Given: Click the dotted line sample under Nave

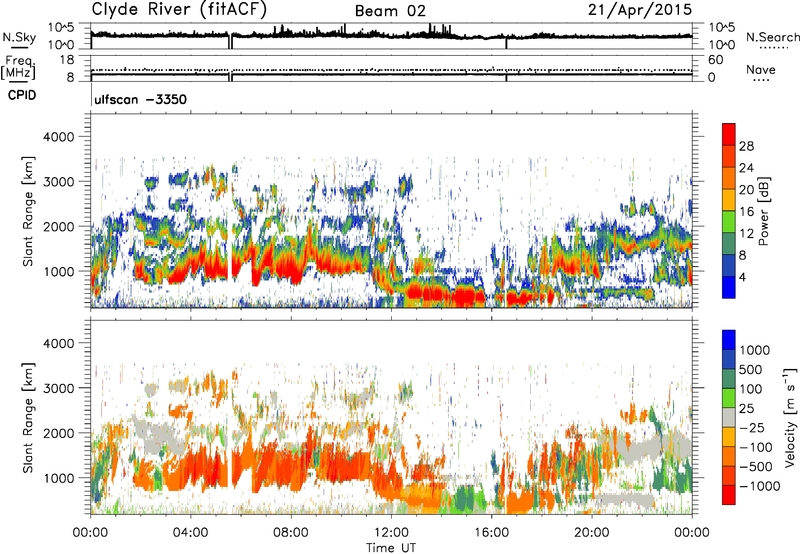Looking at the screenshot, I should click(761, 81).
